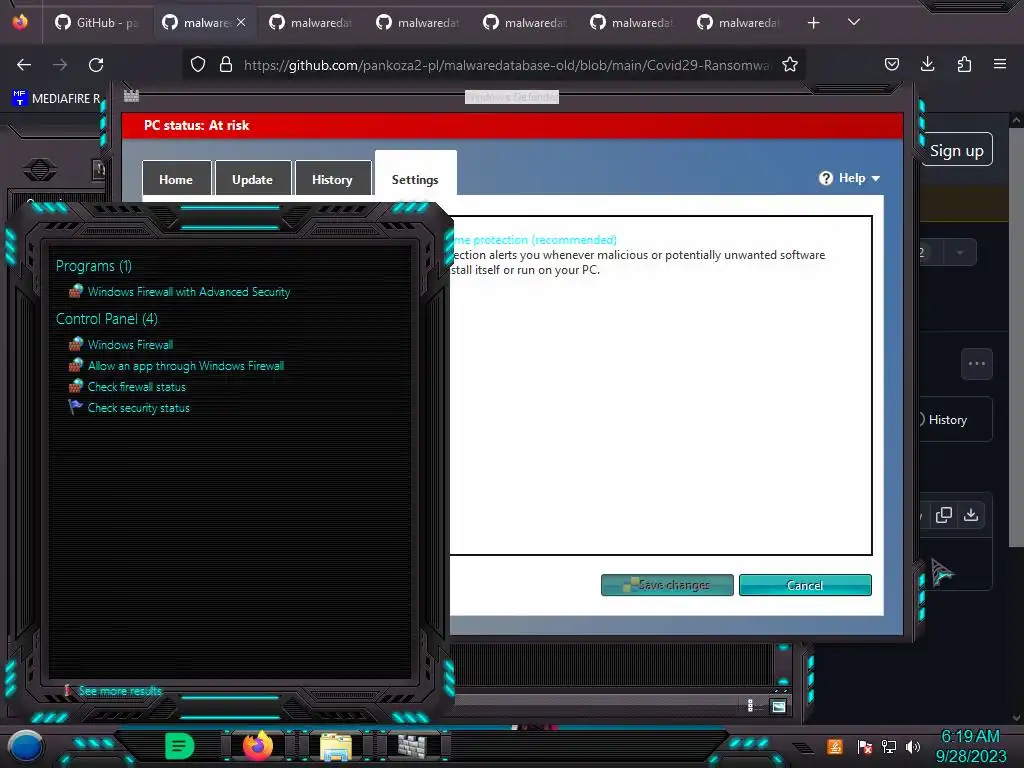
Task: Click the Windows Defender title bar icon
Action: [x=131, y=96]
